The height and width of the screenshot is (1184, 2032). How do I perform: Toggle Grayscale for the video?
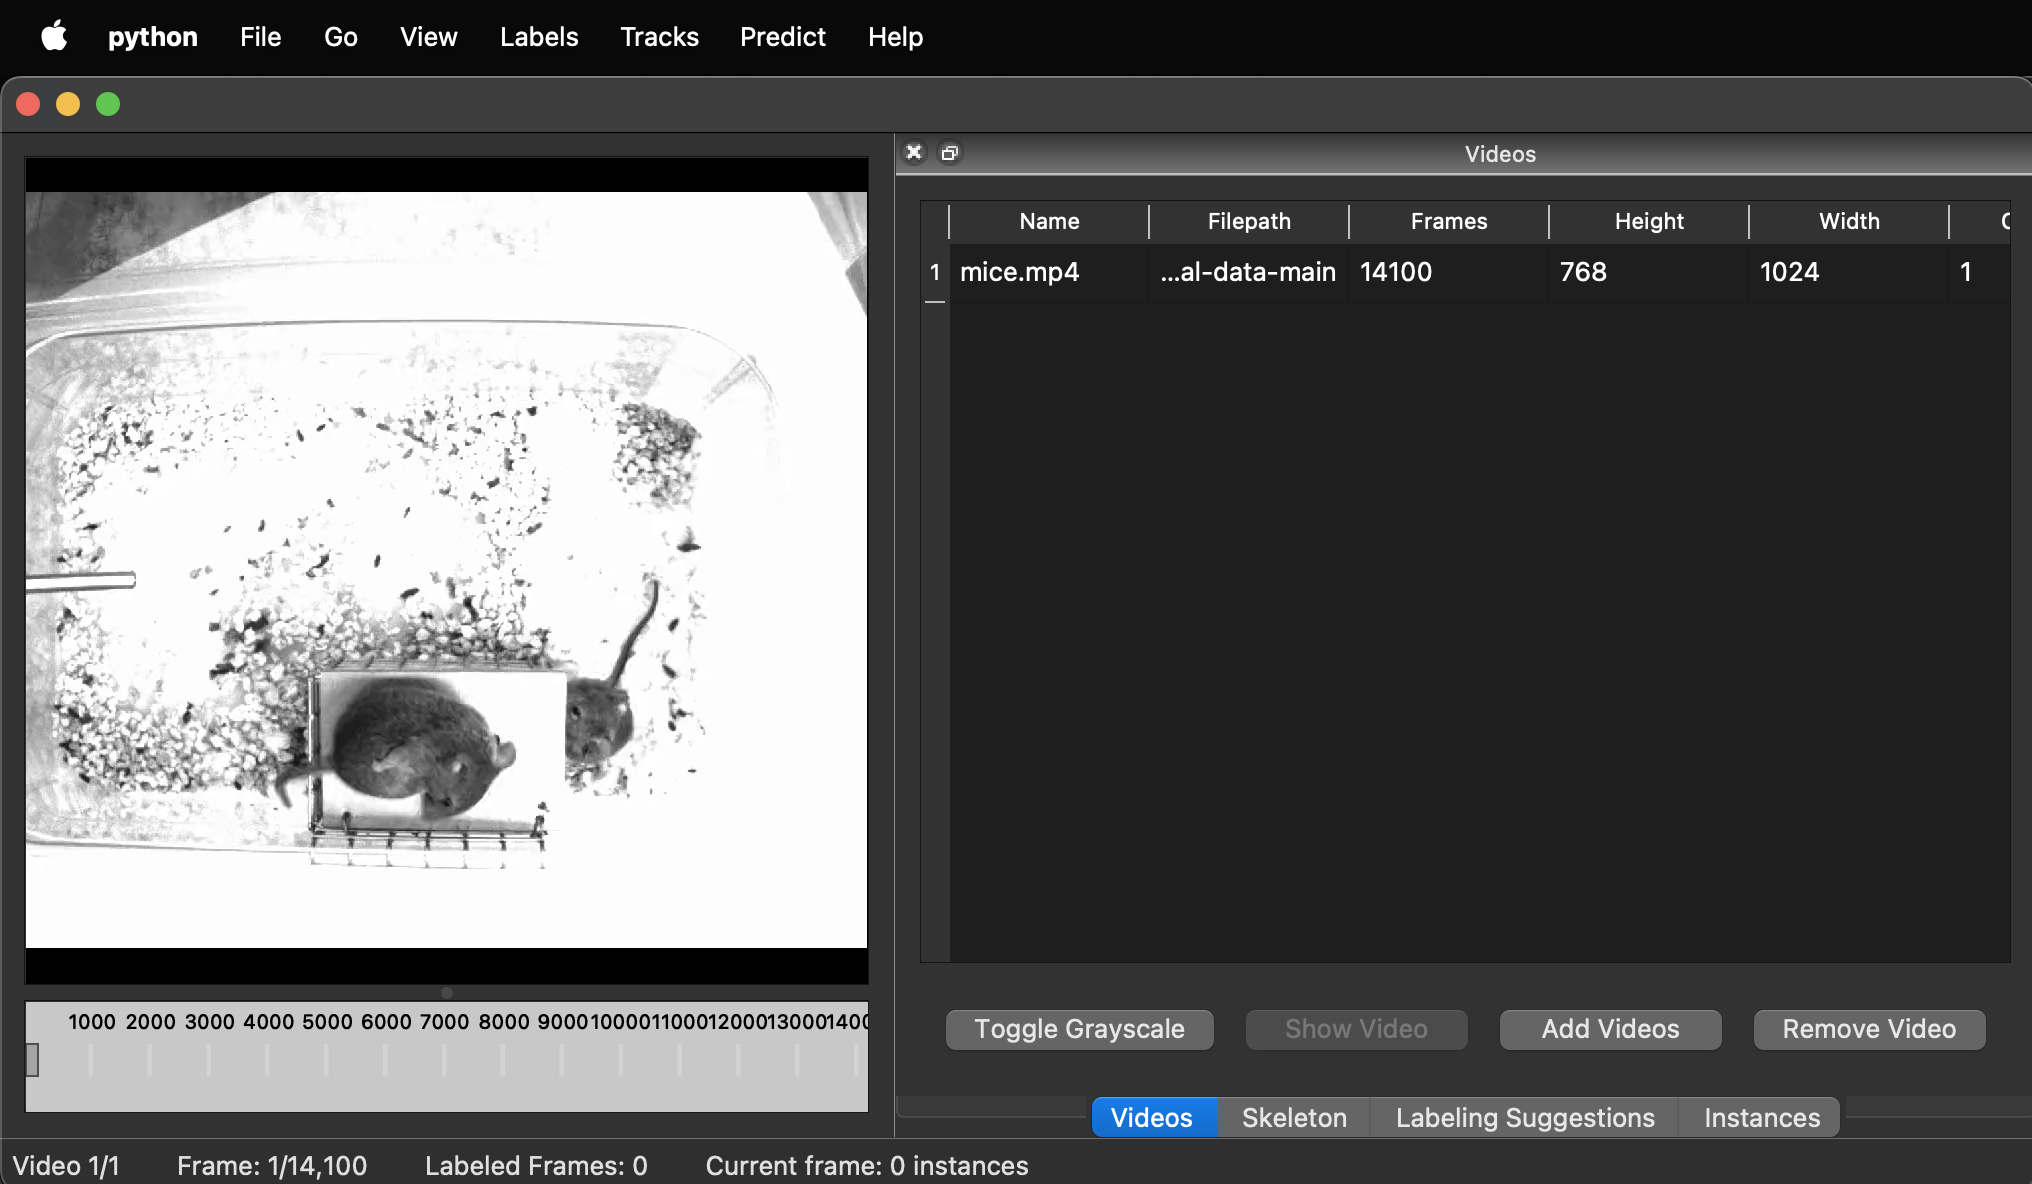point(1079,1029)
